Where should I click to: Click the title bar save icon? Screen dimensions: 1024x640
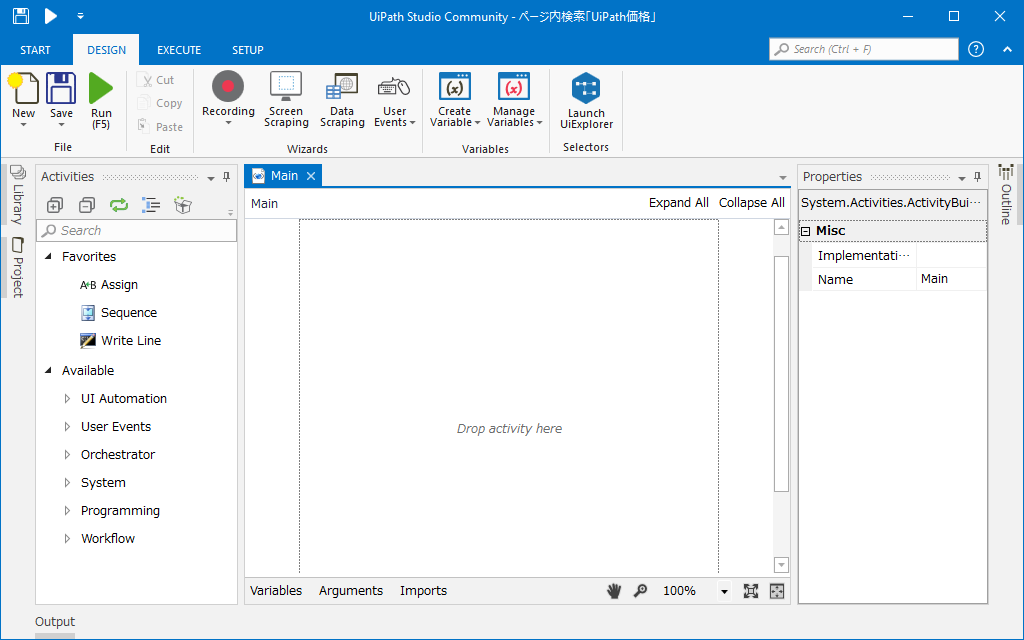pyautogui.click(x=21, y=16)
